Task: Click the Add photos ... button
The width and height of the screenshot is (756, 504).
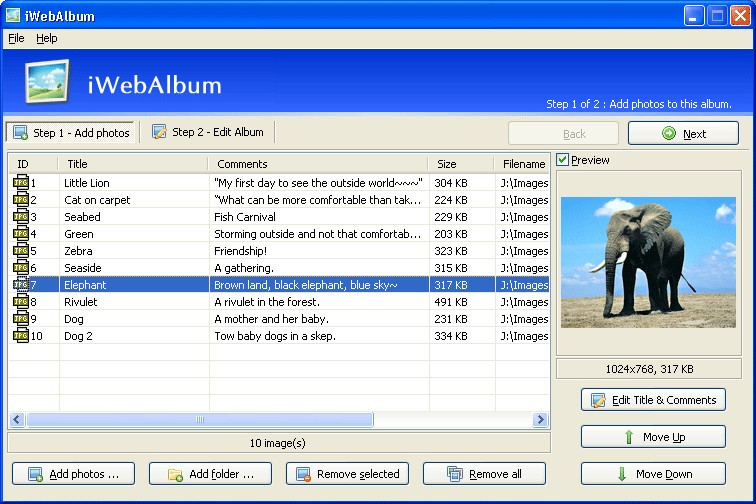Action: (73, 474)
